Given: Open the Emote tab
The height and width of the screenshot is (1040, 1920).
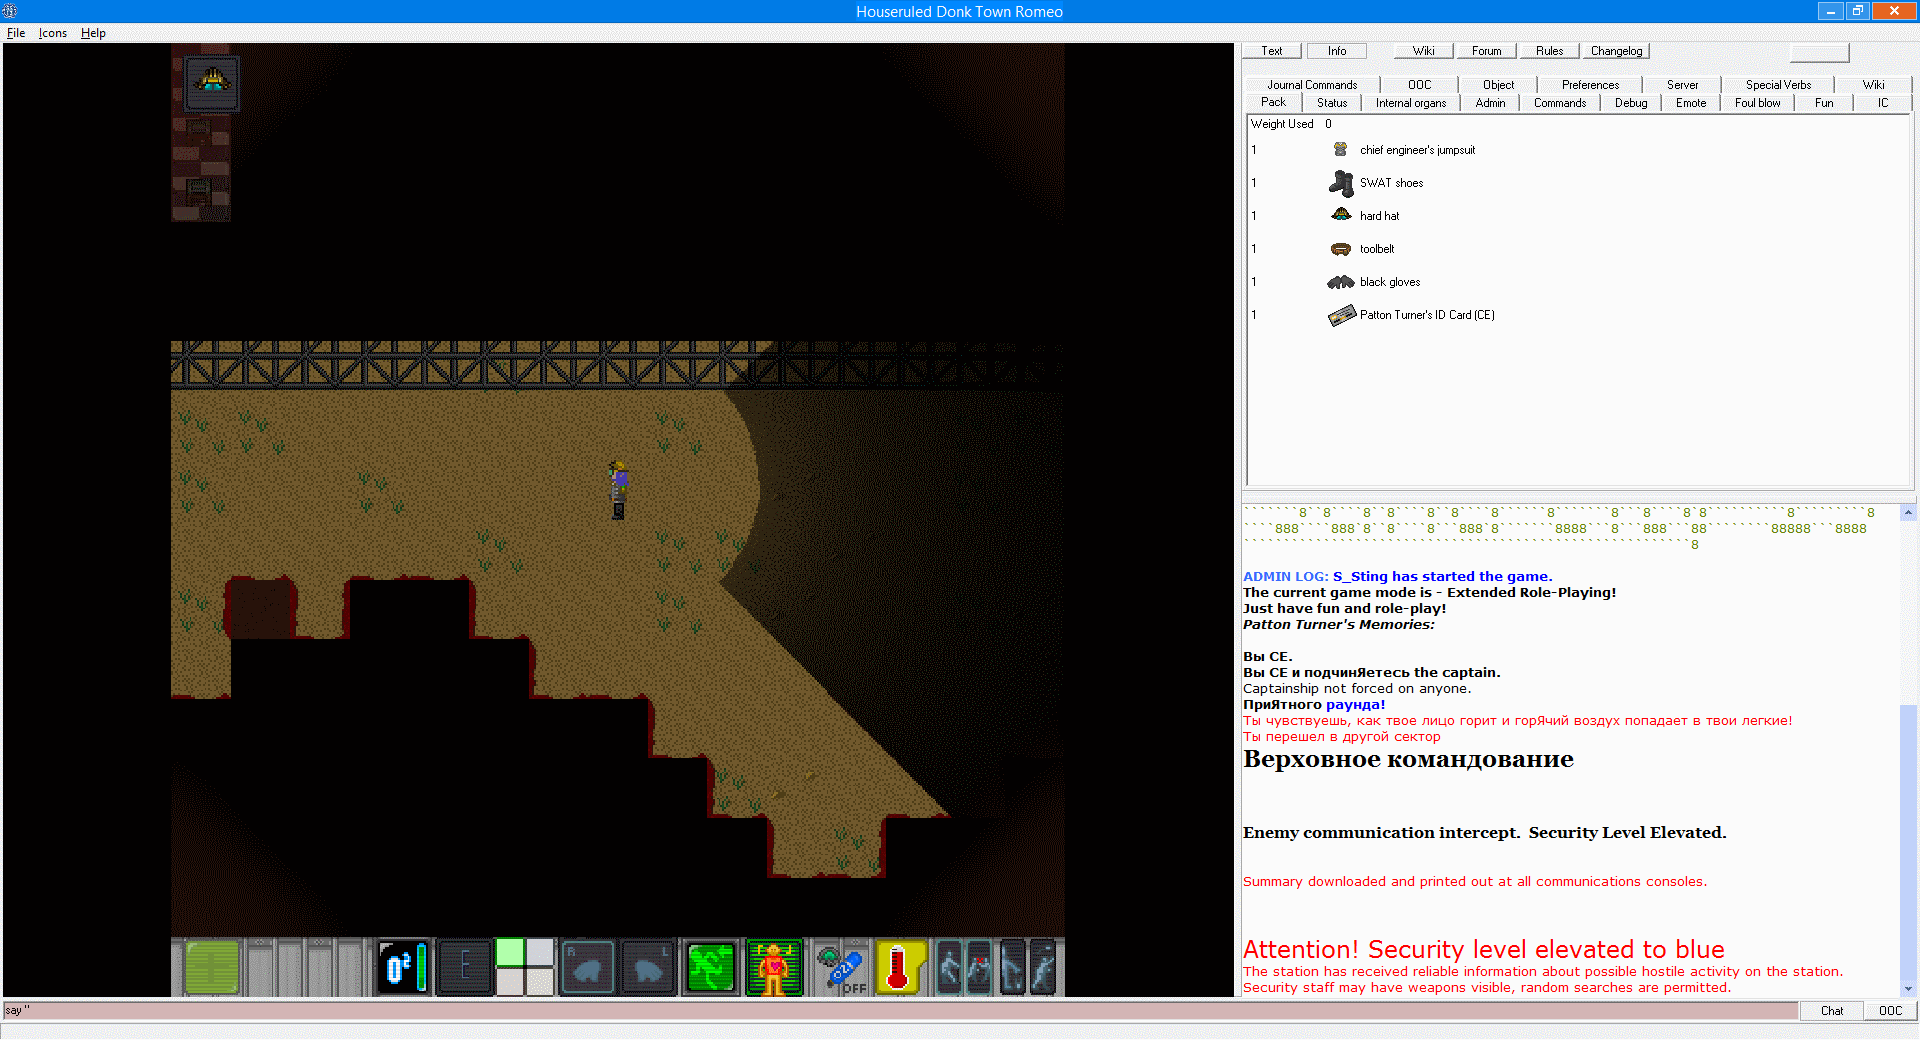Looking at the screenshot, I should [1691, 103].
